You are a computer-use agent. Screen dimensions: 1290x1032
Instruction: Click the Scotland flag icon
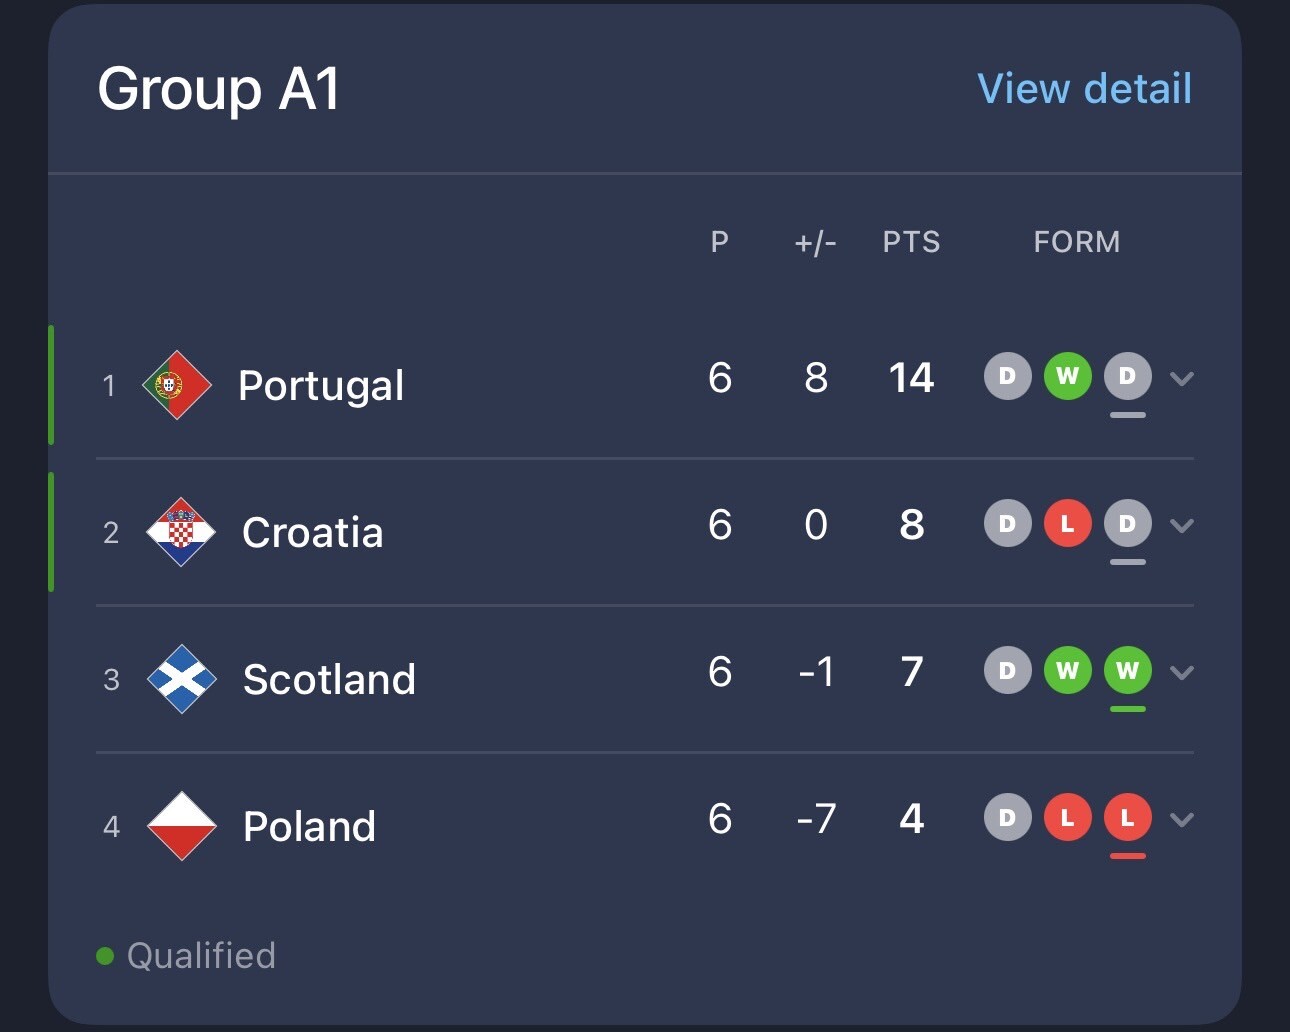pos(182,679)
